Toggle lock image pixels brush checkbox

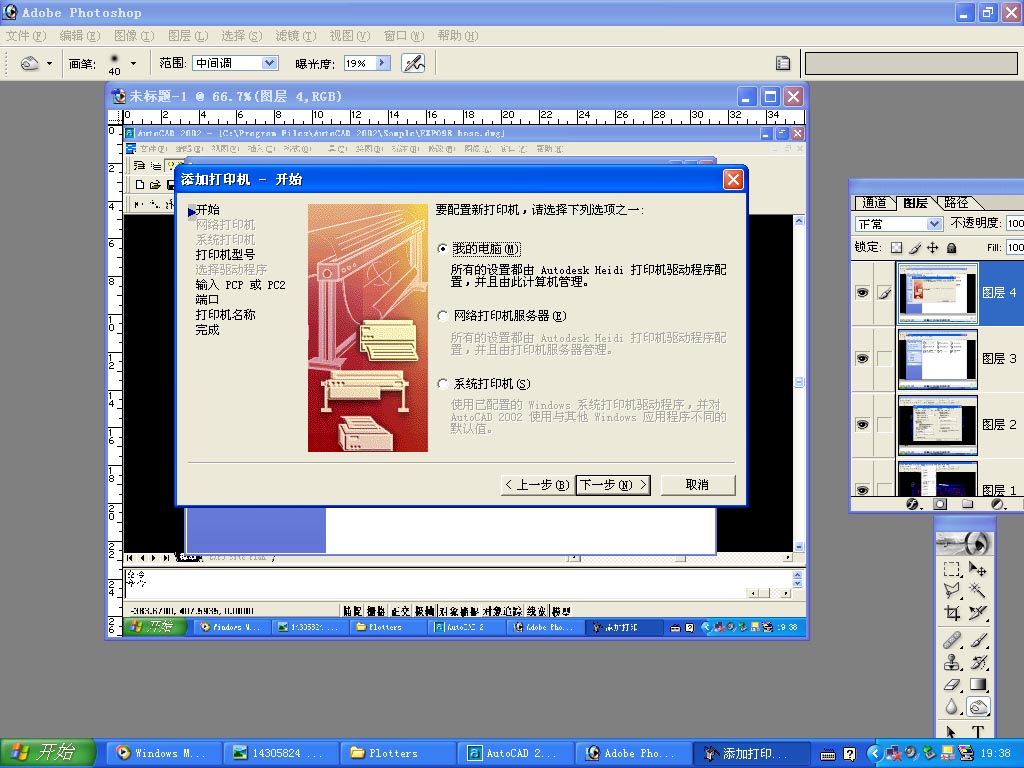click(x=915, y=248)
